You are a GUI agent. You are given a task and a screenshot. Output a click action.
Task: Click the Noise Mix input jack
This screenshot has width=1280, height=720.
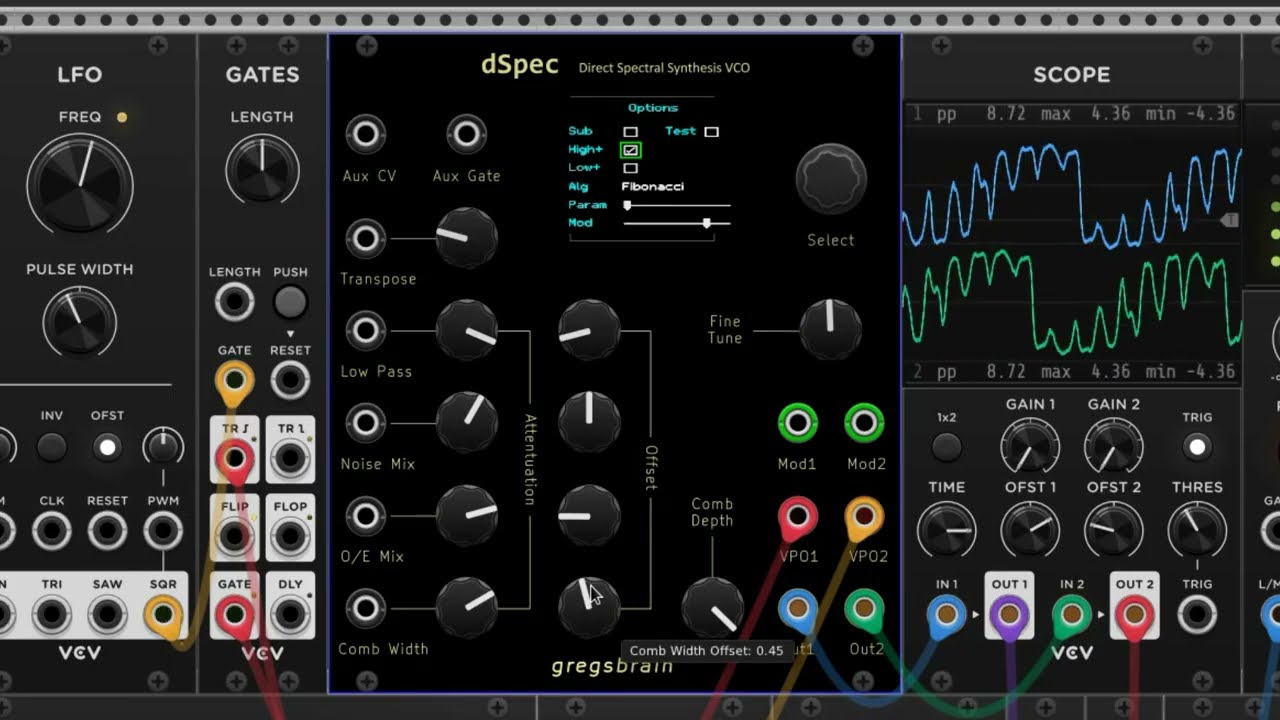[366, 423]
